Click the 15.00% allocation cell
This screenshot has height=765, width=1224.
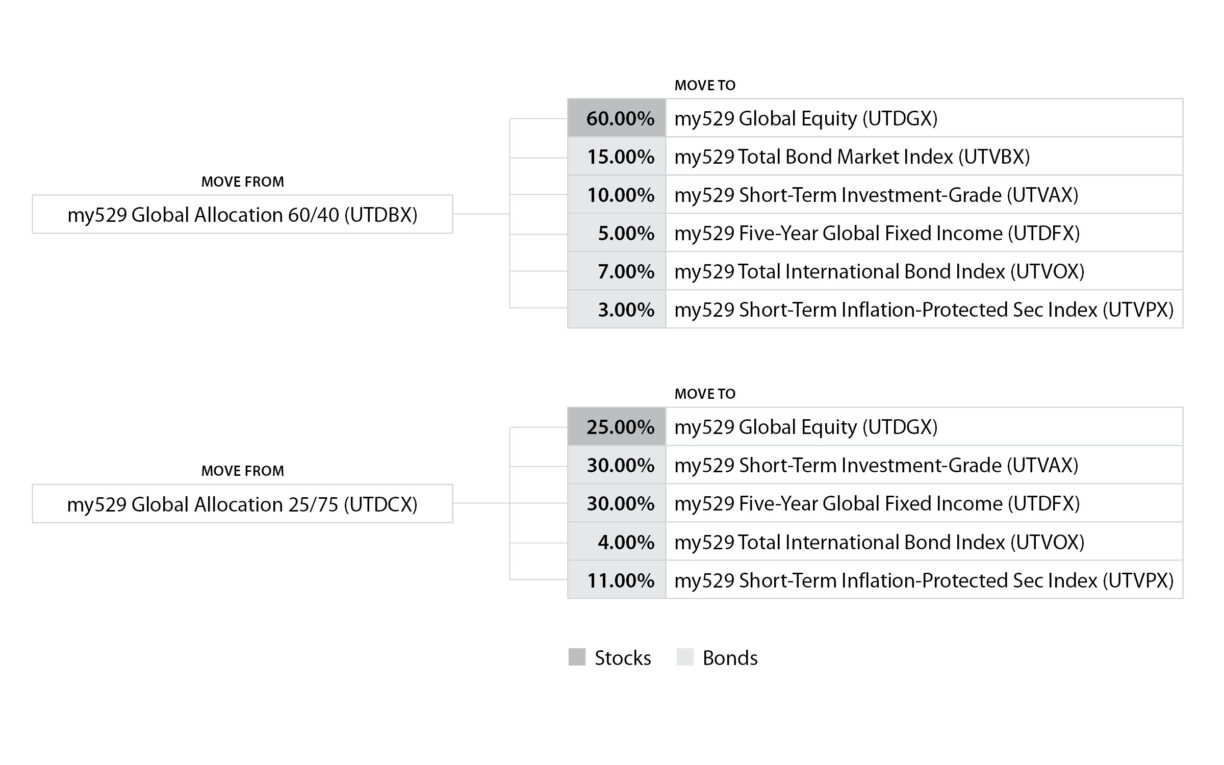click(x=618, y=157)
